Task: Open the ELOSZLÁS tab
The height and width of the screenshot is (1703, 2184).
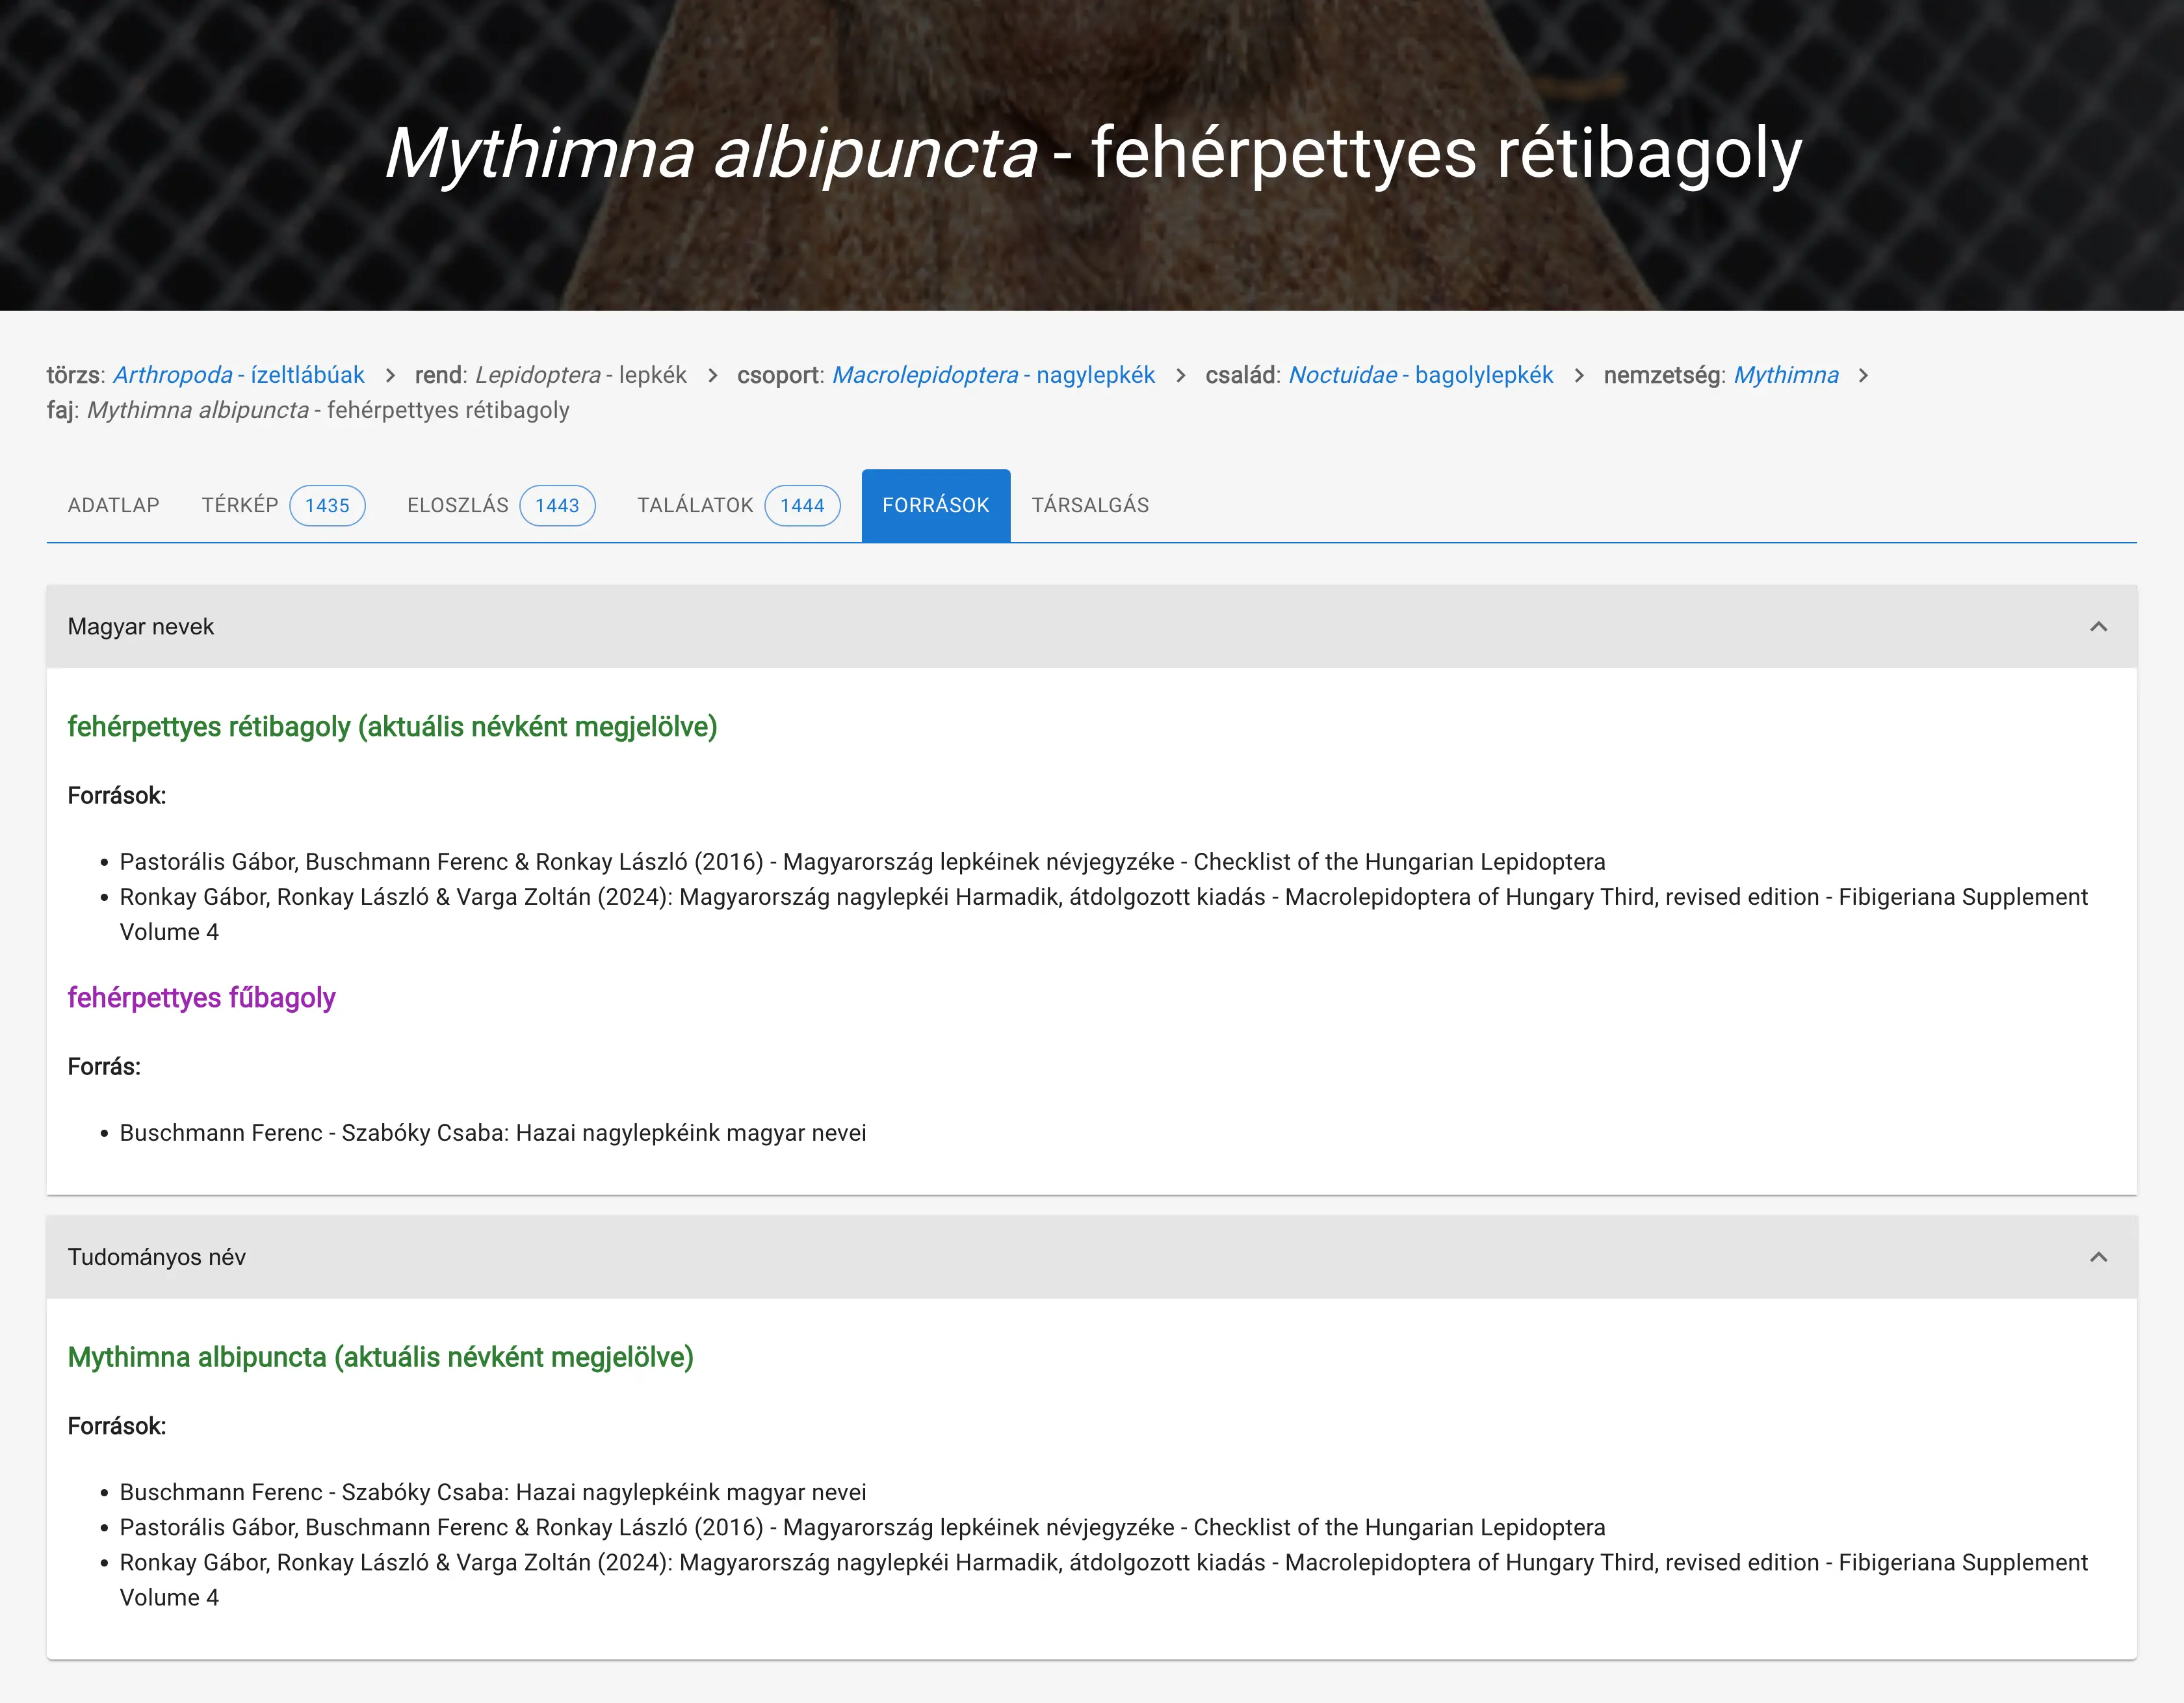Action: (x=458, y=505)
